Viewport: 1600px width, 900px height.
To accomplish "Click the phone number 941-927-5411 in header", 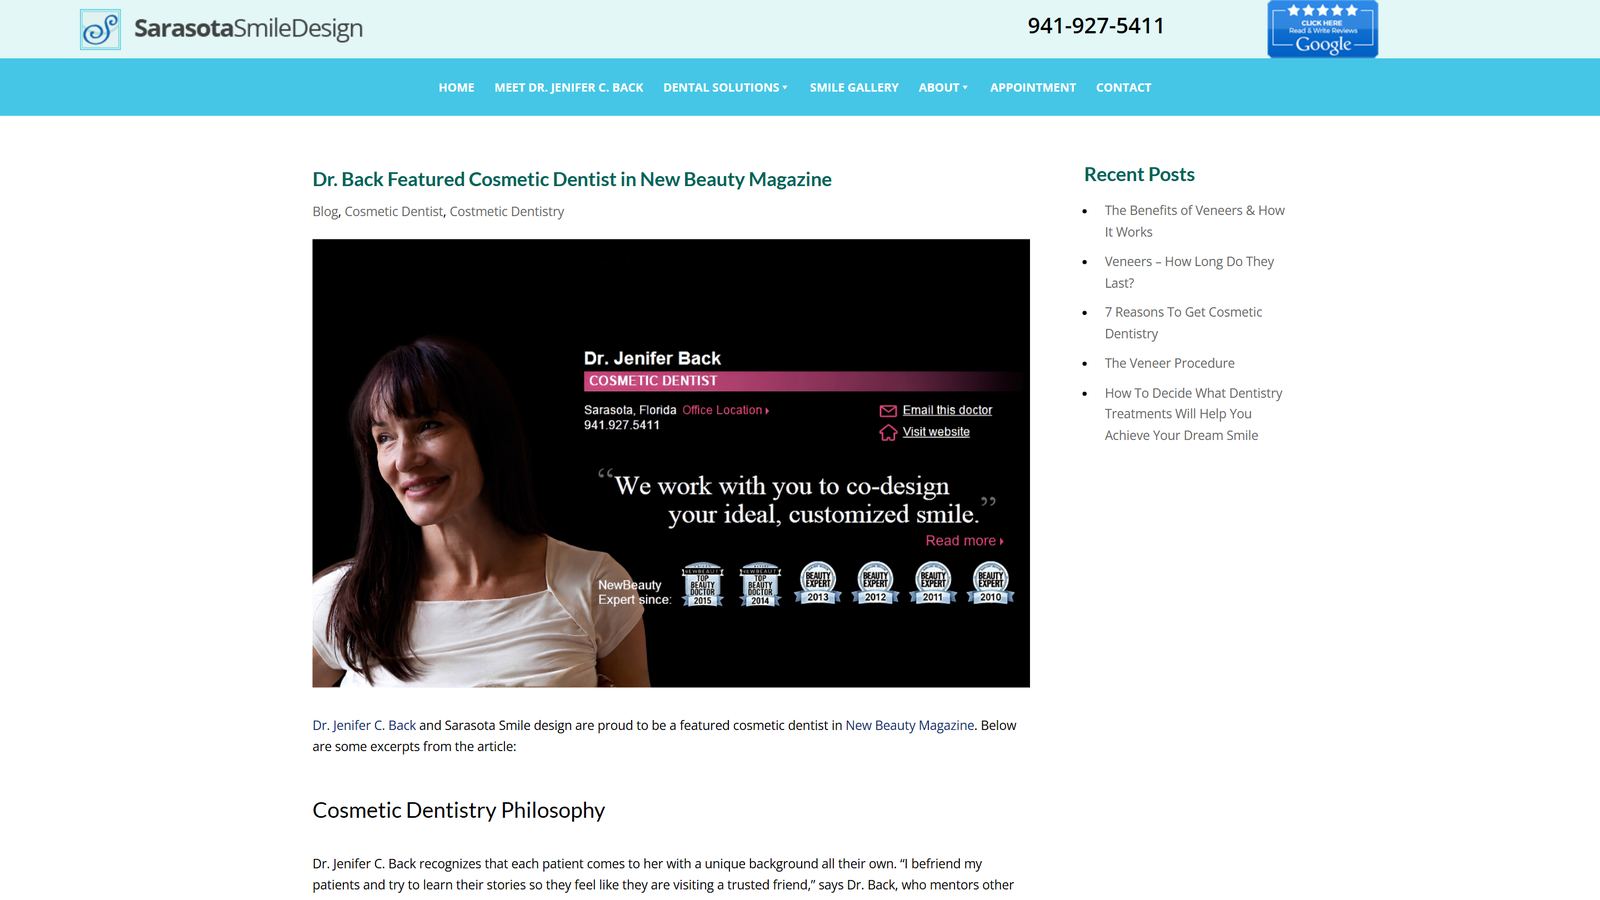I will coord(1096,26).
